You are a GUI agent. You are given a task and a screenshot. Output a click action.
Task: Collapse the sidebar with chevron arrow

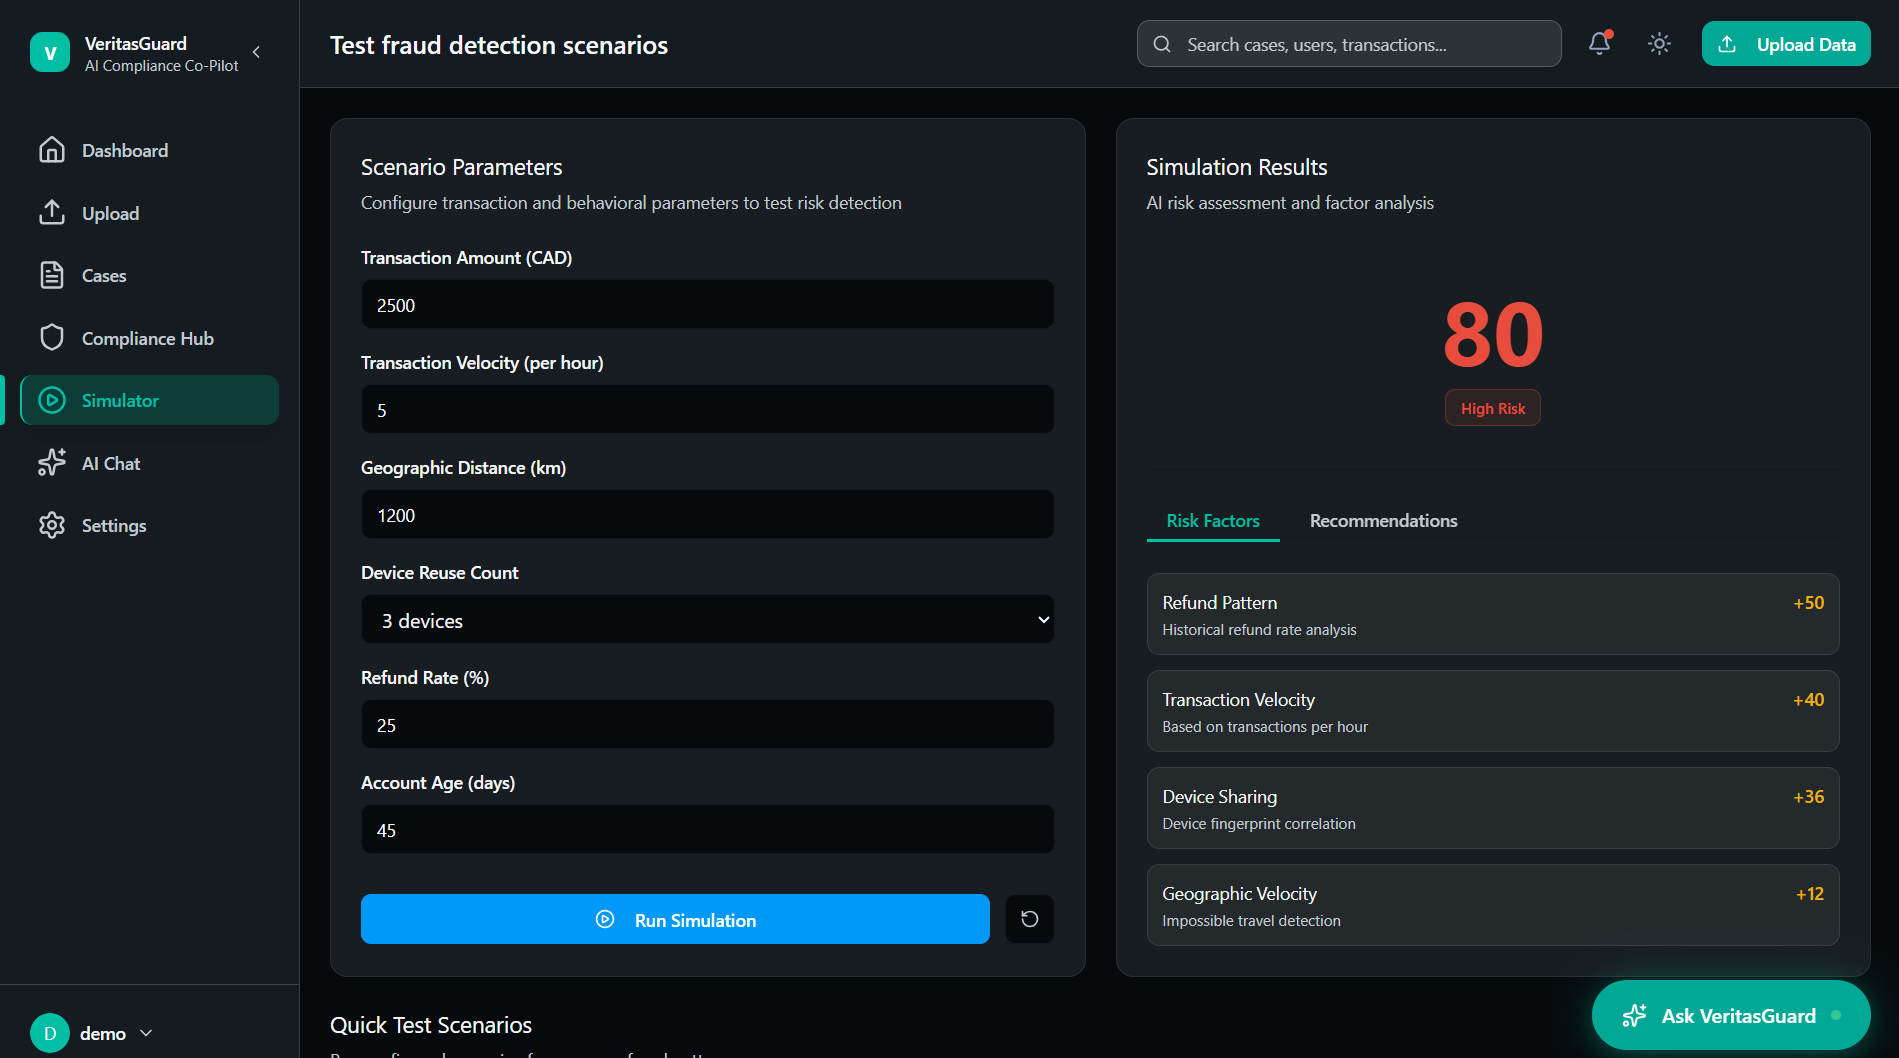[x=257, y=52]
